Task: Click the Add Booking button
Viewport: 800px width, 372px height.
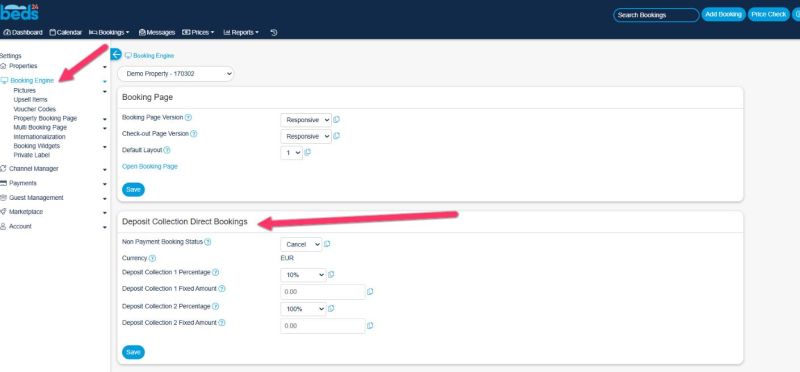Action: tap(723, 15)
